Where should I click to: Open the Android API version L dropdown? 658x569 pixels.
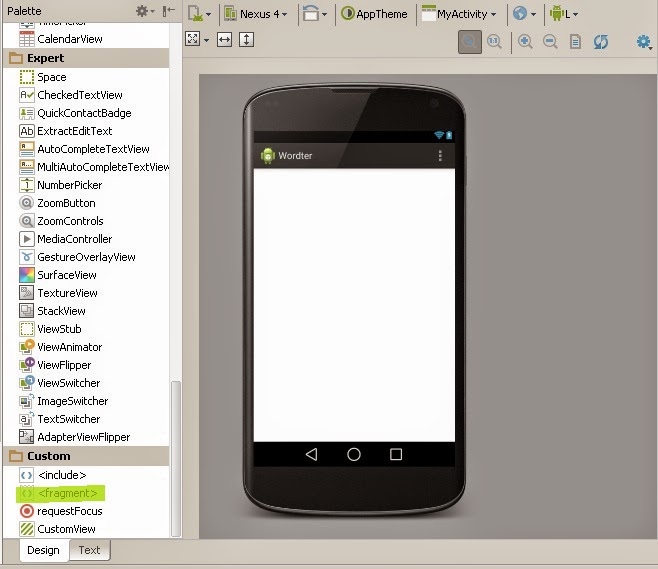[x=564, y=14]
